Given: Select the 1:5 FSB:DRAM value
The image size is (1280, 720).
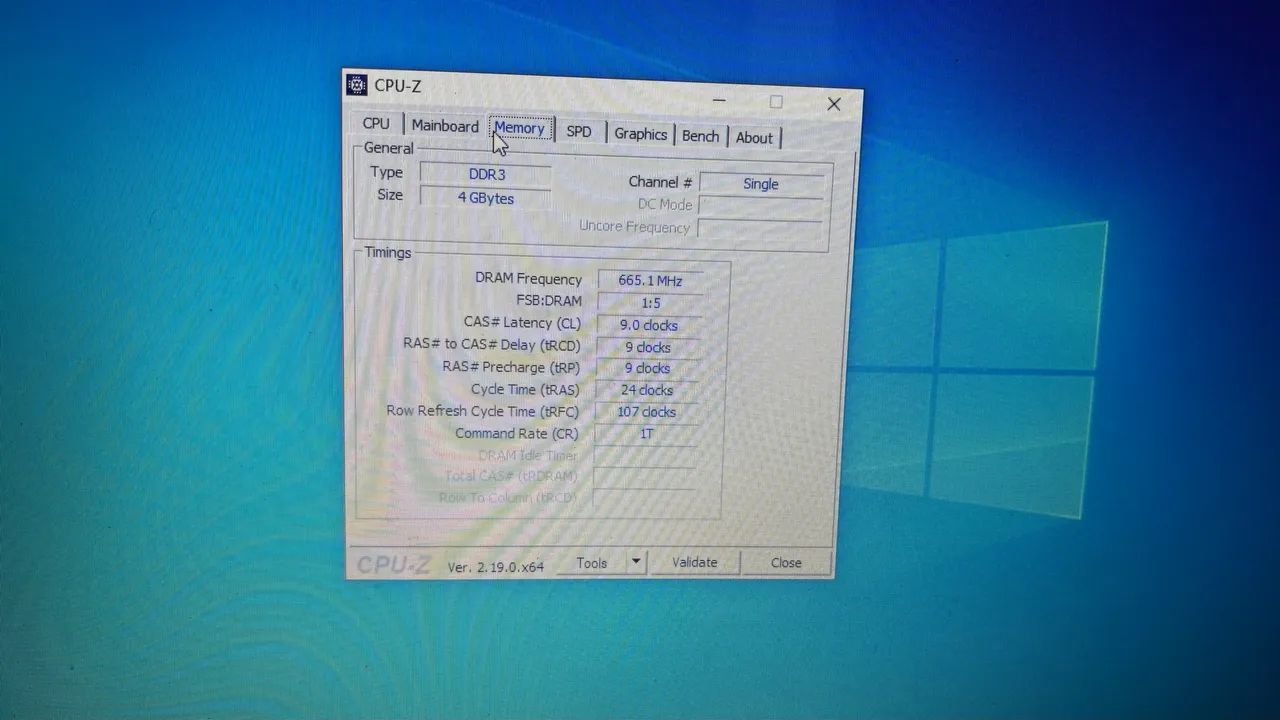Looking at the screenshot, I should pyautogui.click(x=650, y=303).
